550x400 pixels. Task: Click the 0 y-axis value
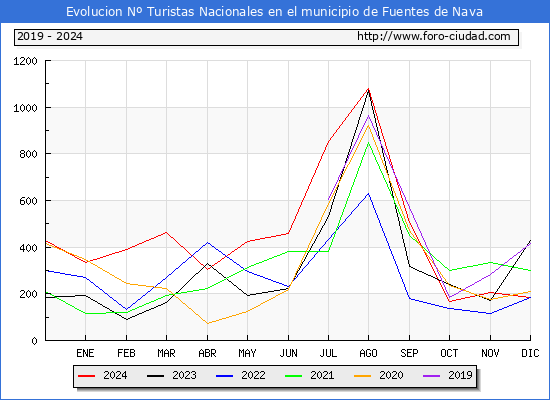(34, 341)
